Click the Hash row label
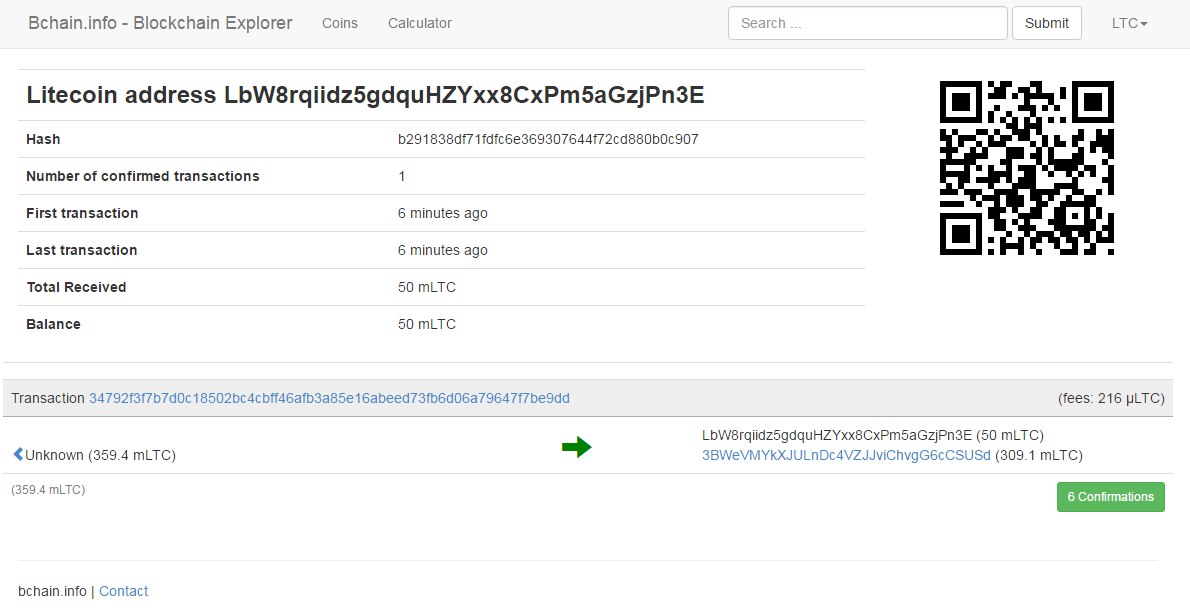The image size is (1190, 616). point(43,140)
